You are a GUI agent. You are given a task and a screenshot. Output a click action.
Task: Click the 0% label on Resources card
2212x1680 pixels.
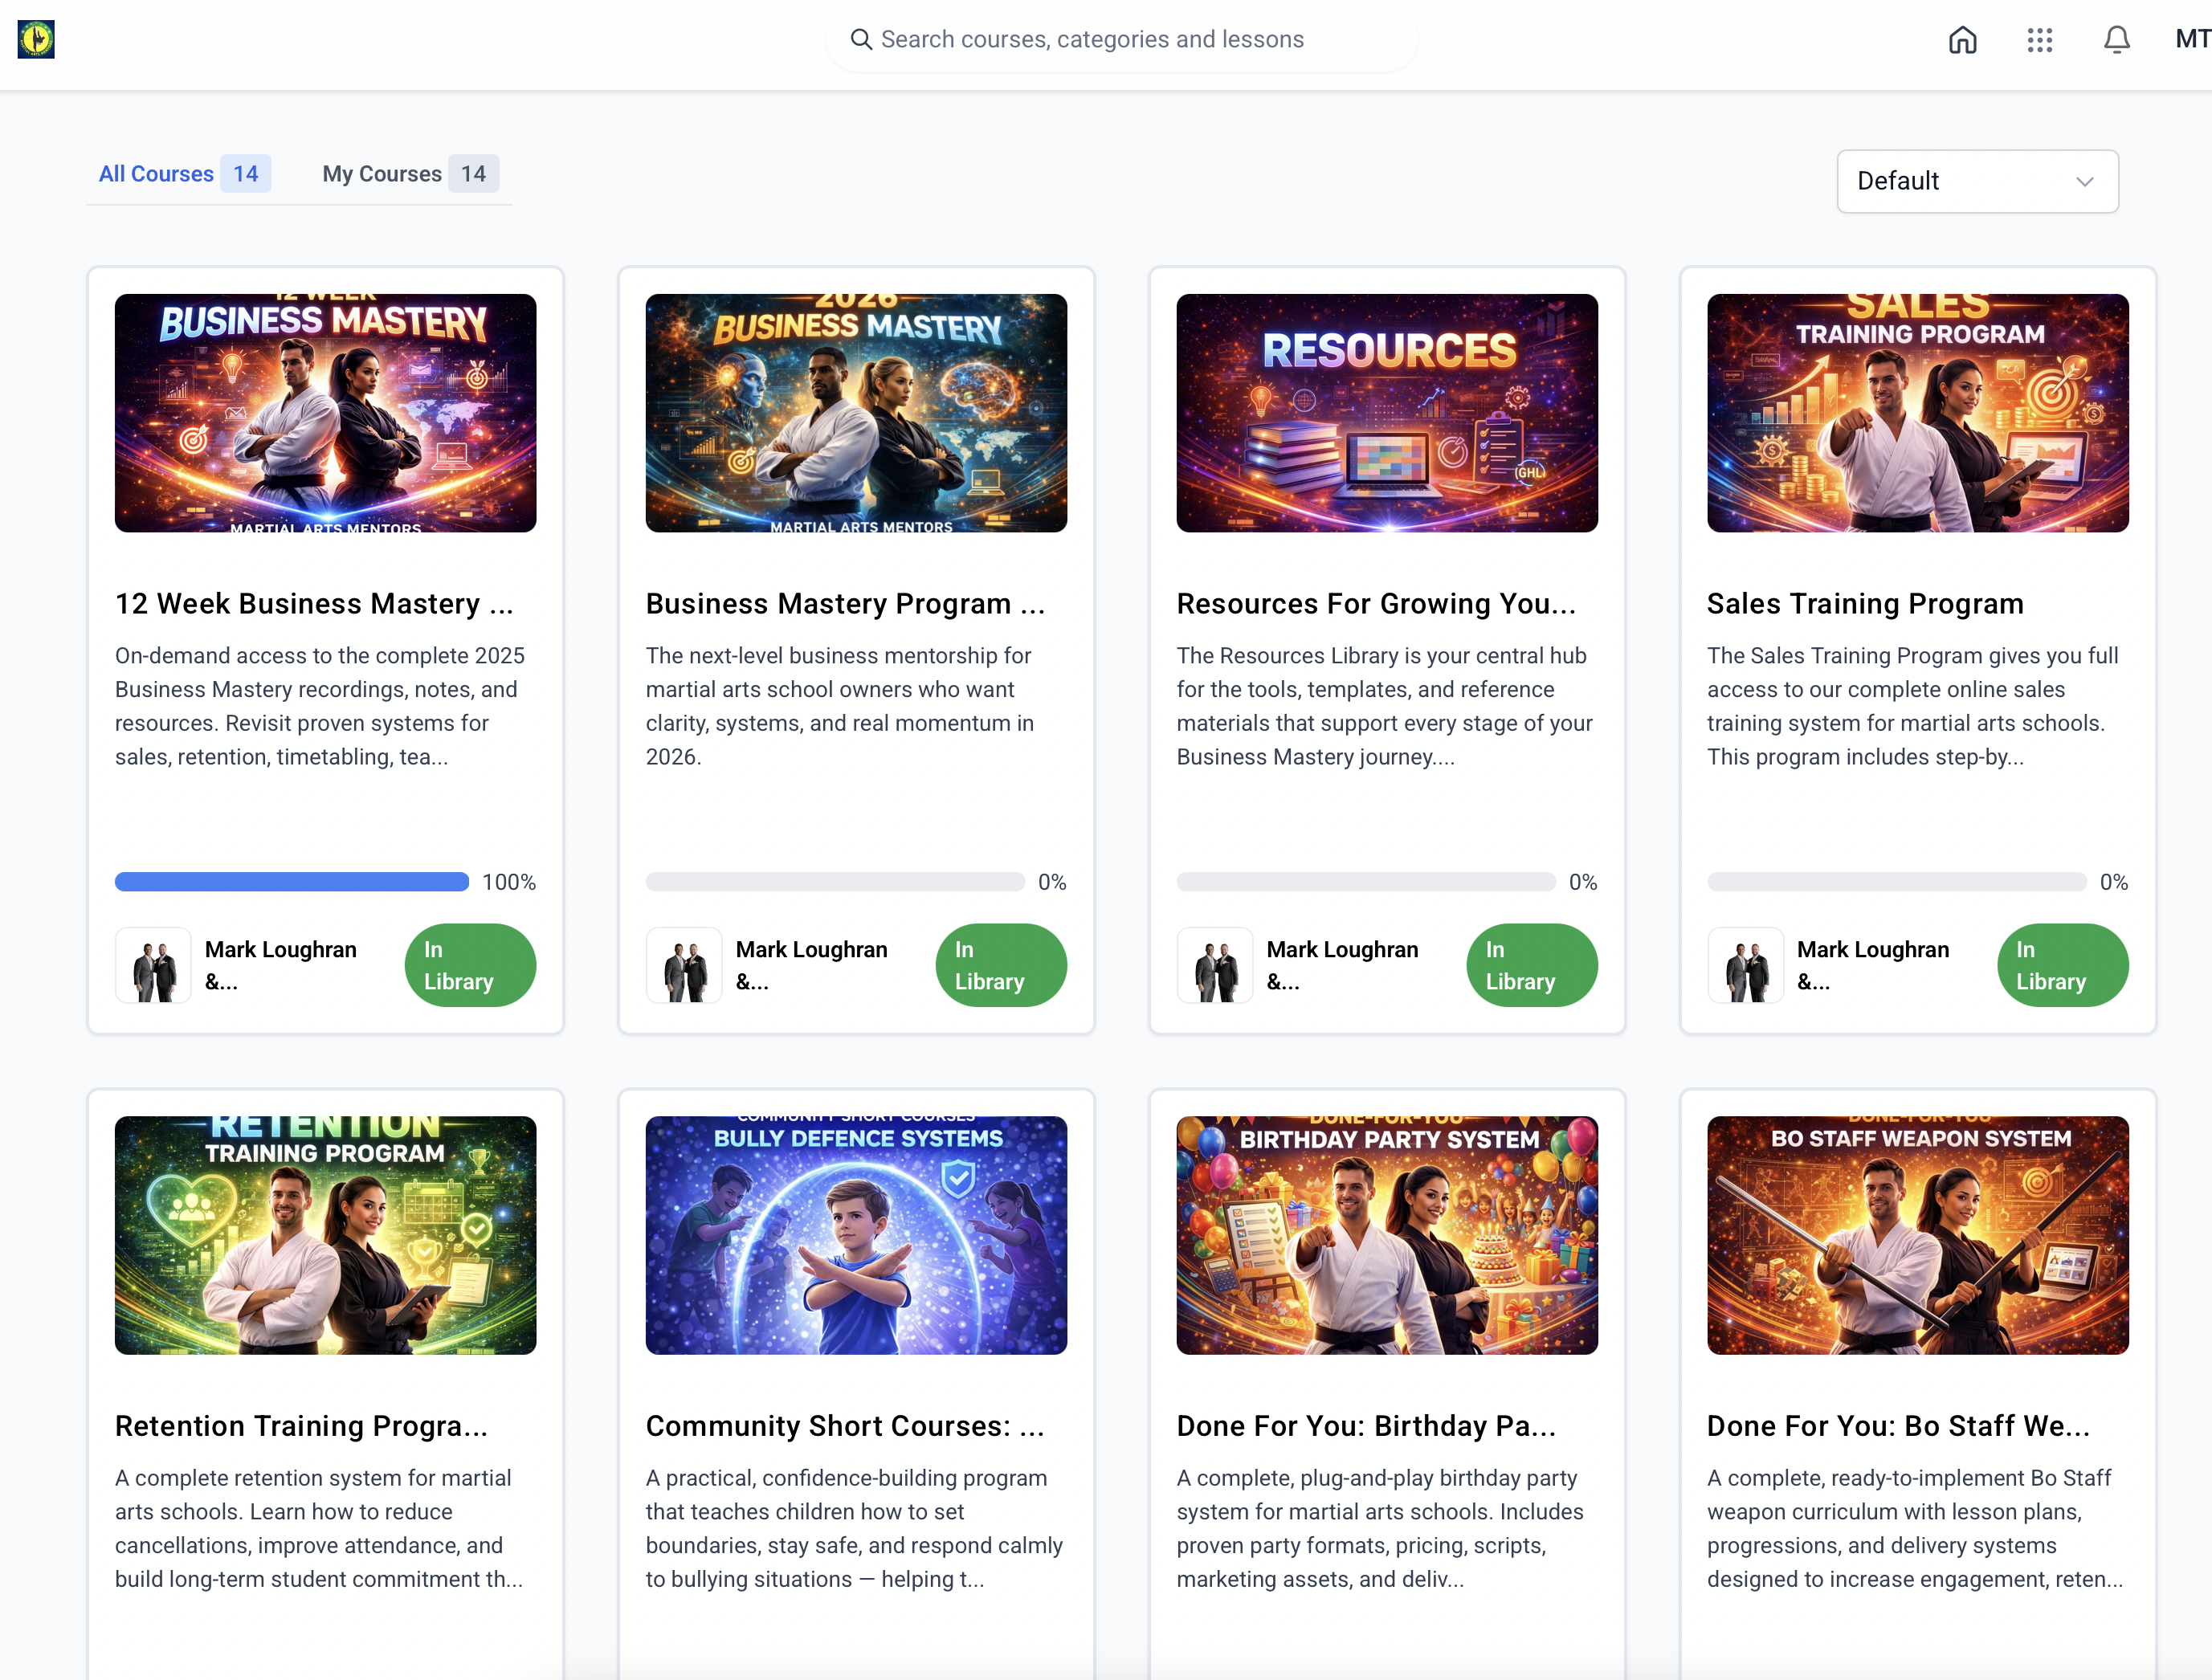pyautogui.click(x=1583, y=882)
